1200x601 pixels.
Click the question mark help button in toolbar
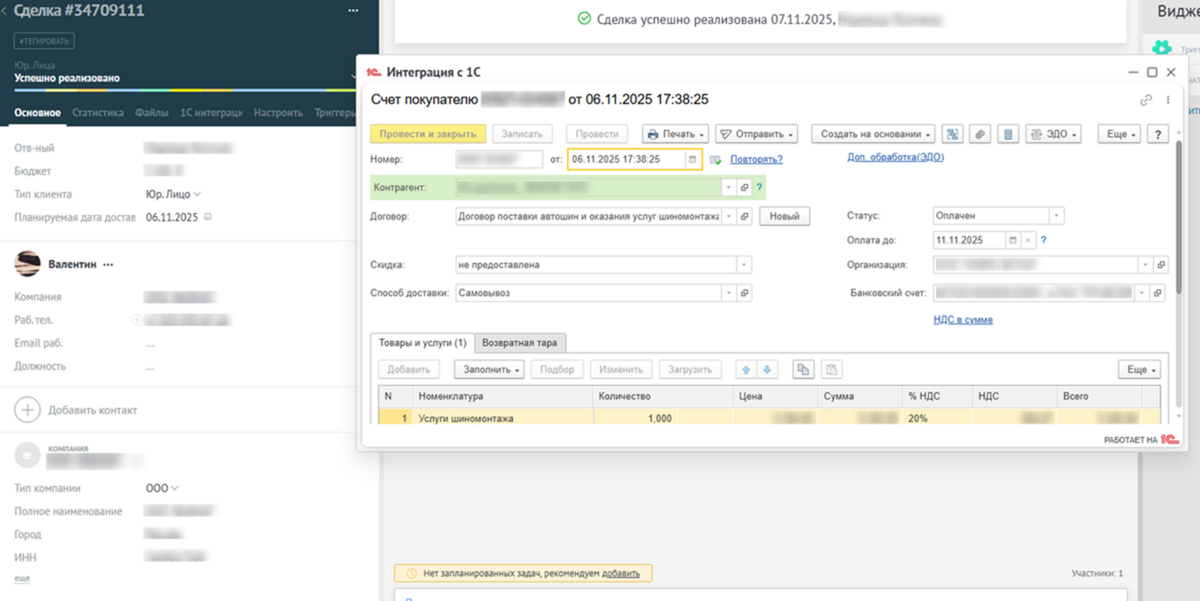tap(1158, 134)
